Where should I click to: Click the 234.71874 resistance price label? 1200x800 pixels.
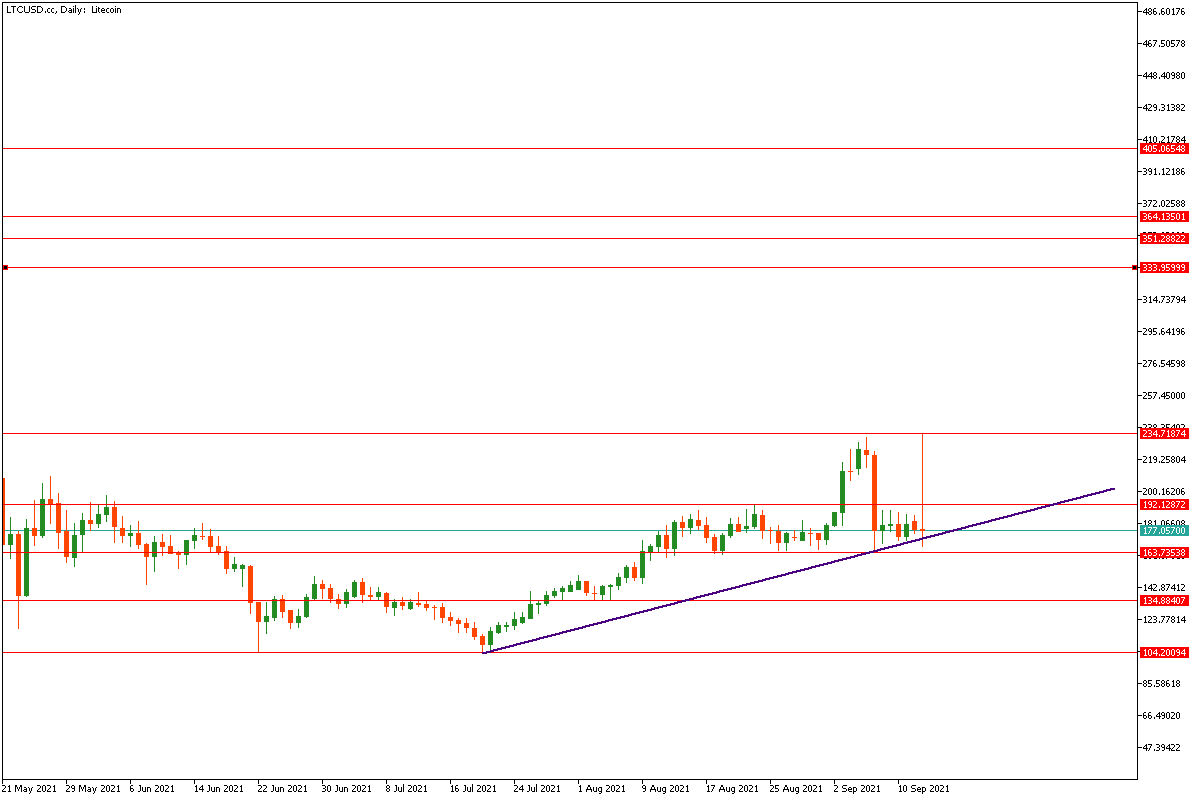click(1164, 433)
